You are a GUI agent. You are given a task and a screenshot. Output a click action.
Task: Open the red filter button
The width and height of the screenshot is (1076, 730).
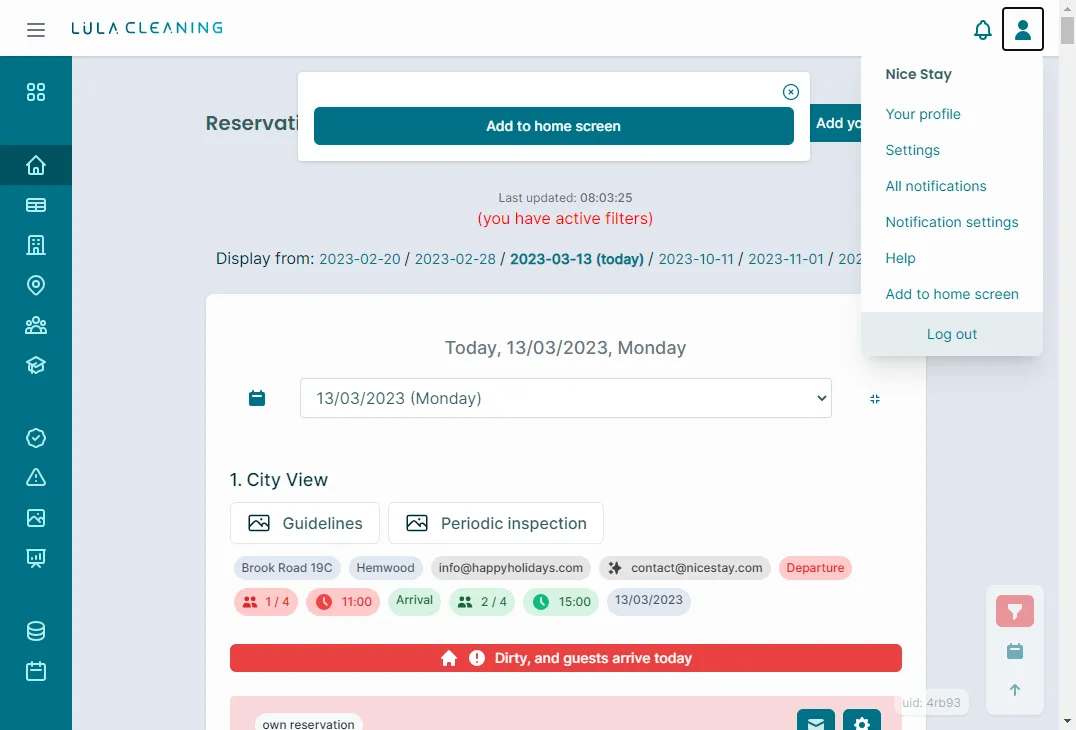point(1015,611)
